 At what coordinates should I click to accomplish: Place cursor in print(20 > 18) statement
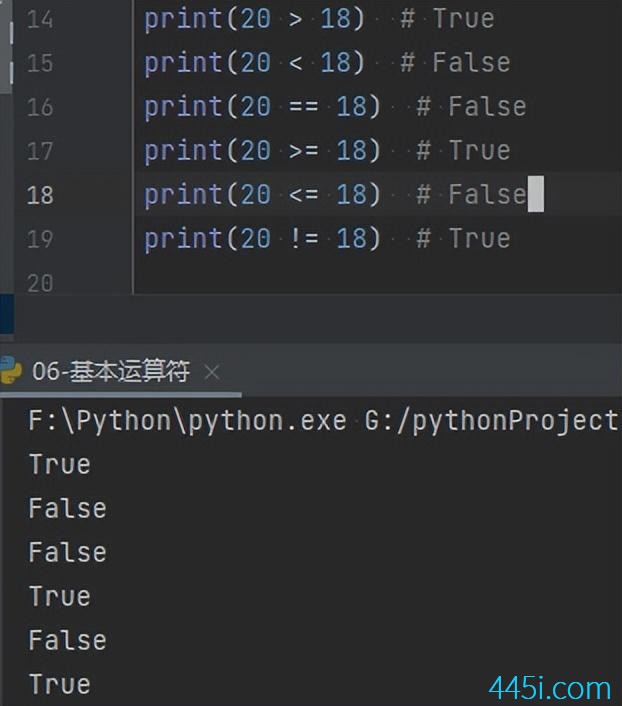(x=255, y=19)
